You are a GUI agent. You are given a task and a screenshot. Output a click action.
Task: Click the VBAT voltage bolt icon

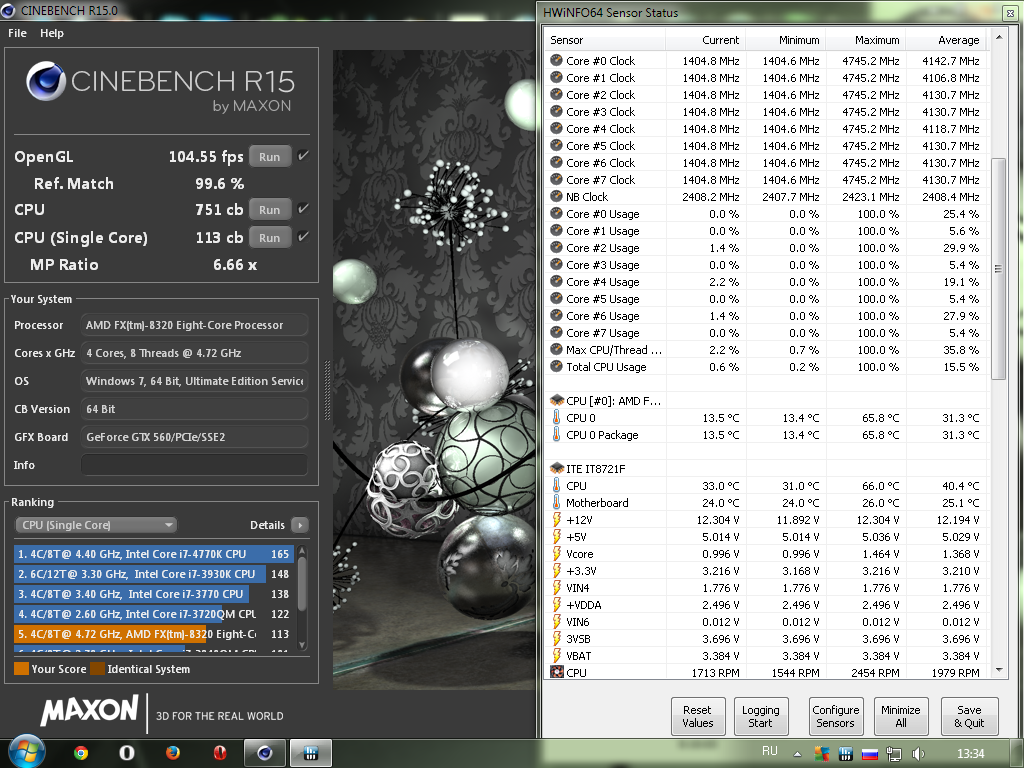[x=556, y=656]
